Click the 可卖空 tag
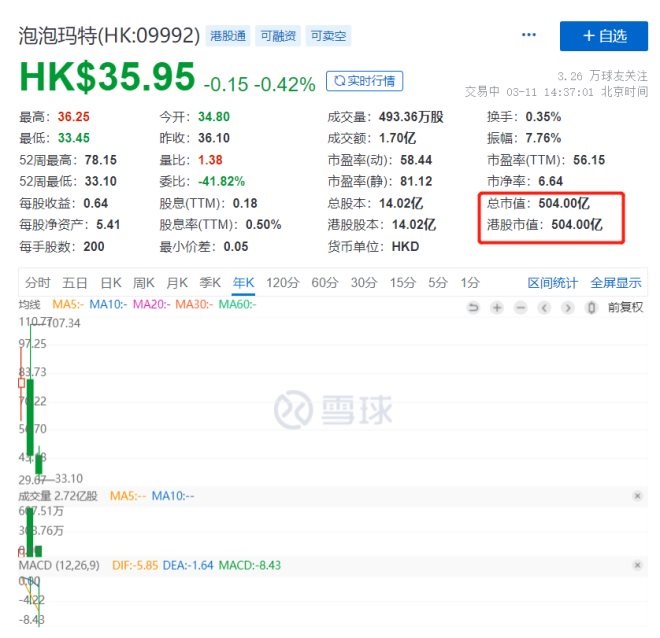Screen dimensions: 660x638 (327, 35)
